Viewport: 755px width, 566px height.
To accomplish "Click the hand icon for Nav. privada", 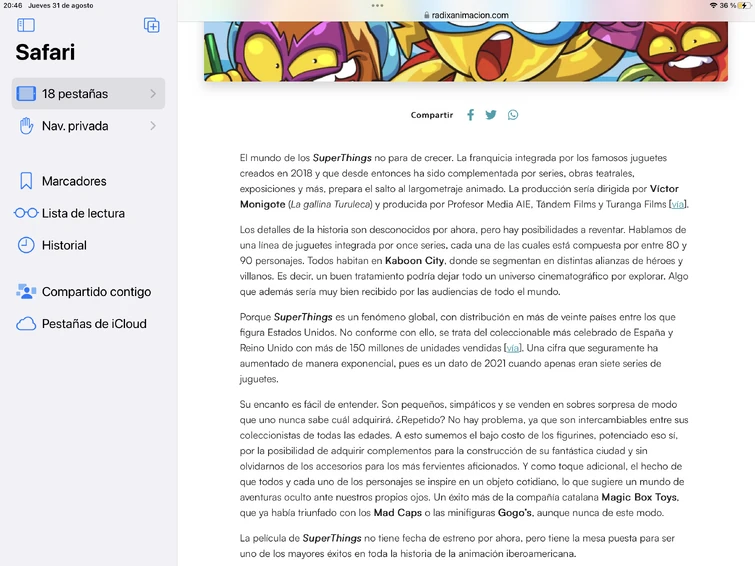I will pos(26,126).
